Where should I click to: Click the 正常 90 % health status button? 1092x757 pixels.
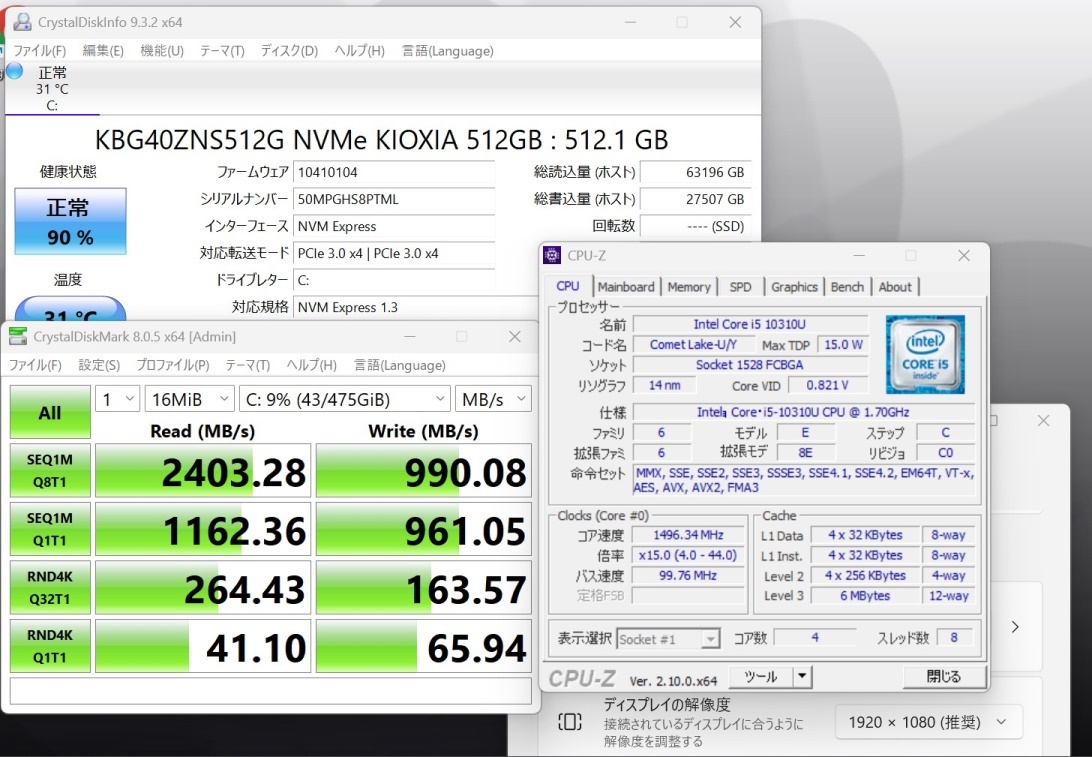pos(70,221)
